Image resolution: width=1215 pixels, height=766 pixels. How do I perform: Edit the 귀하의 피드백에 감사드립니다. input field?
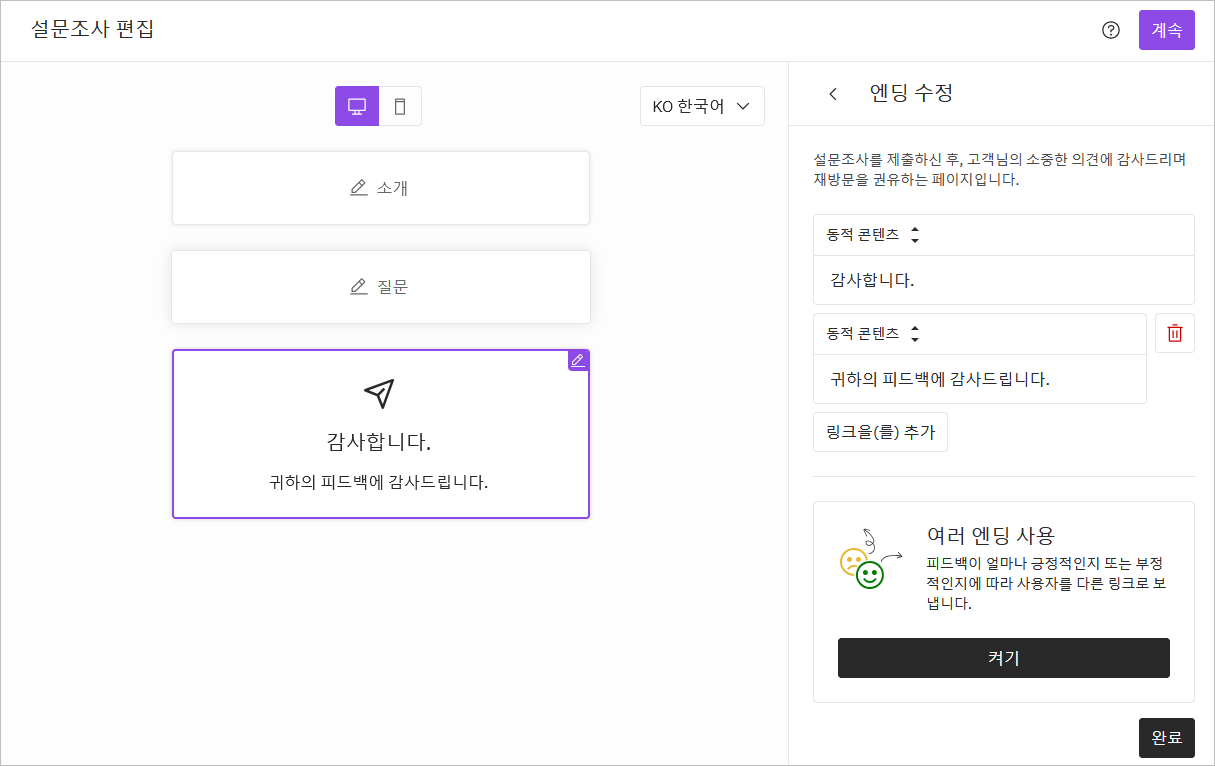click(x=980, y=379)
